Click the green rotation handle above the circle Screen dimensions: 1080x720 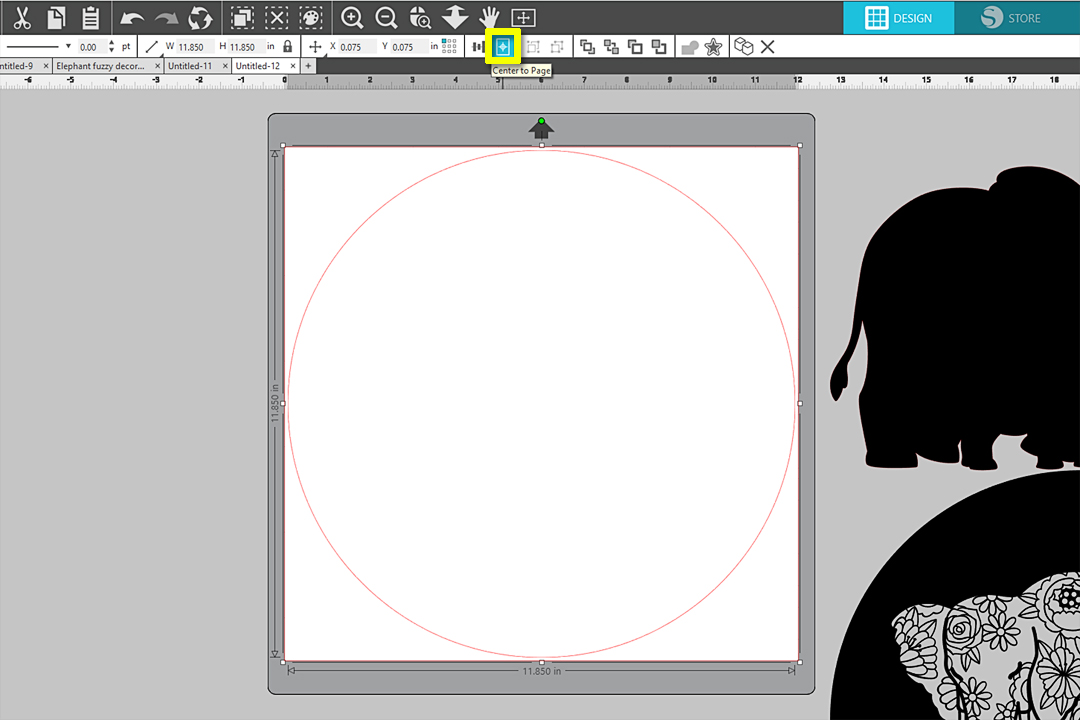[541, 121]
